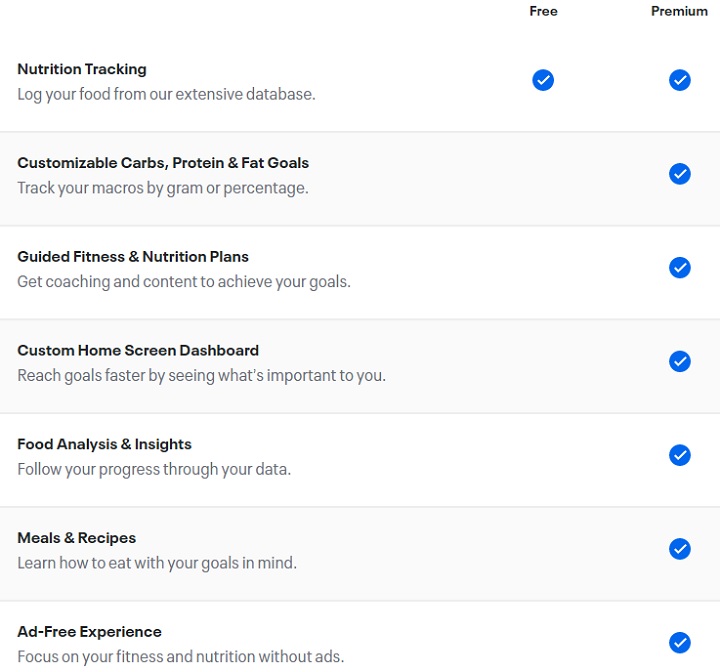This screenshot has height=672, width=720.
Task: Click Customizable Carbs, Protein & Fat Goals title
Action: [163, 163]
